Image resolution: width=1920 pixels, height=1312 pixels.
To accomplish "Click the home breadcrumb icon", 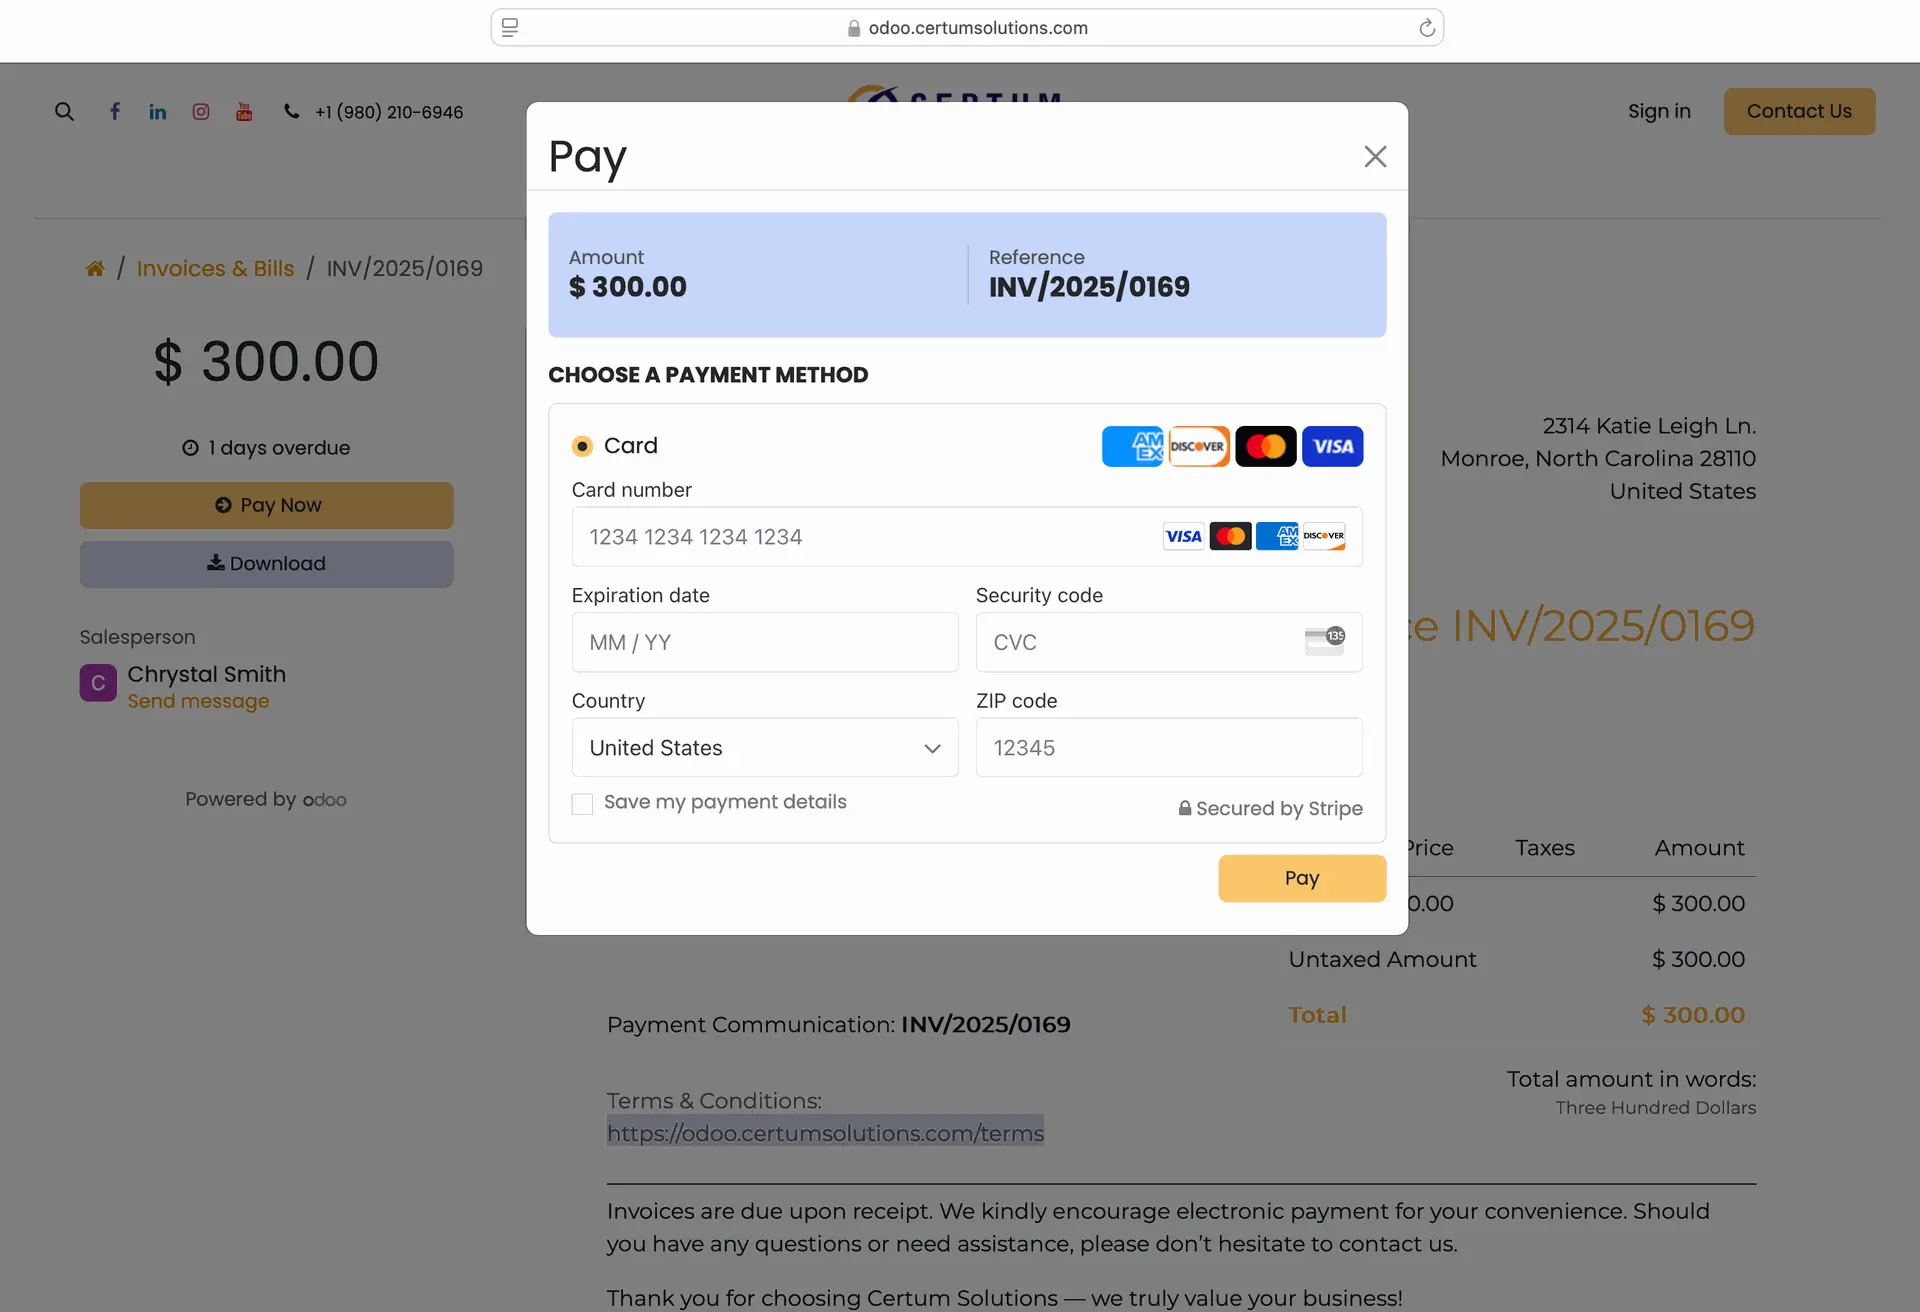I will tap(95, 268).
